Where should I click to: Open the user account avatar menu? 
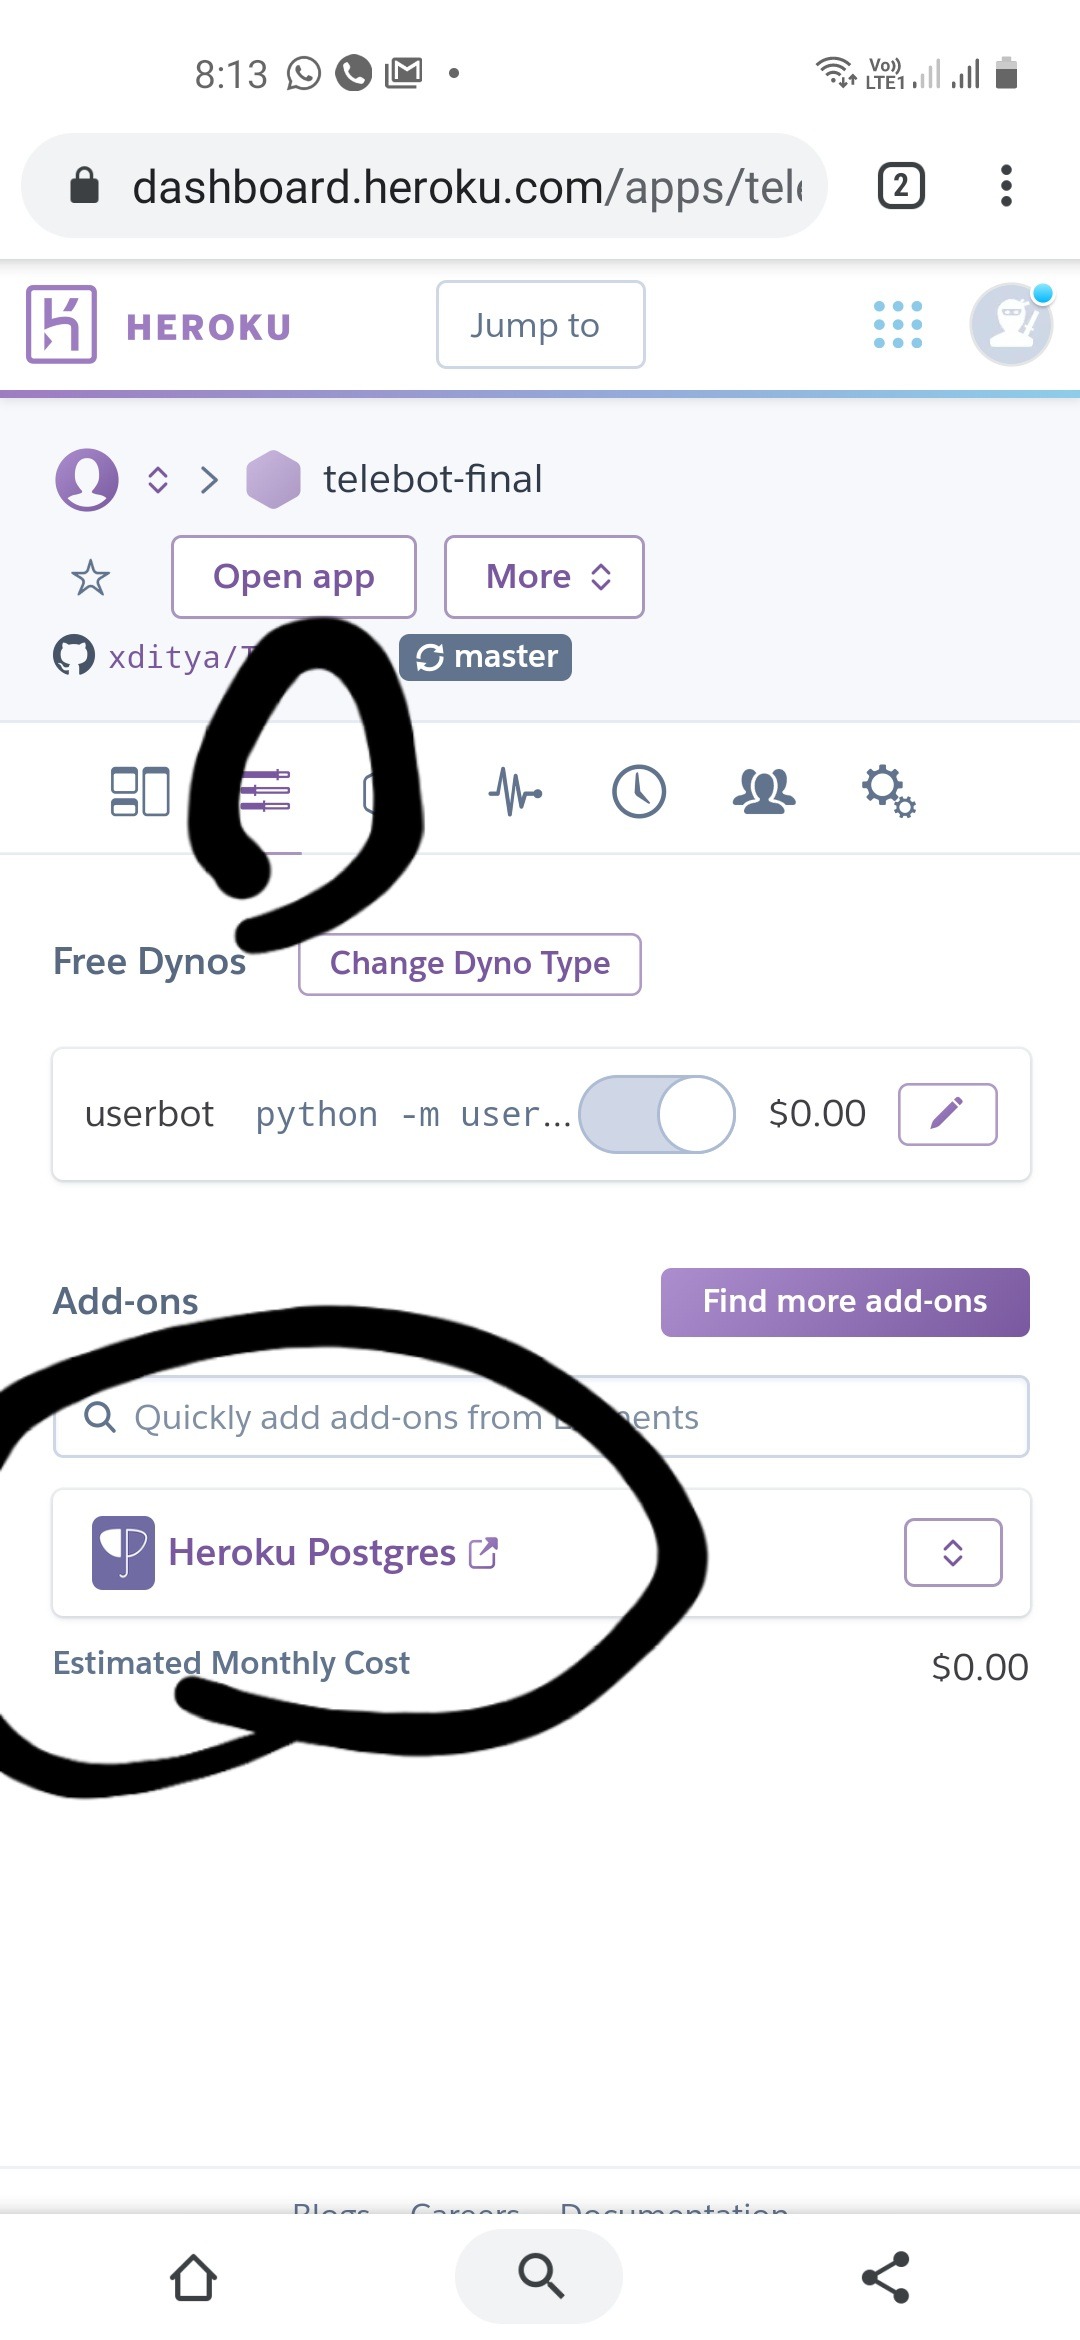(x=1011, y=324)
